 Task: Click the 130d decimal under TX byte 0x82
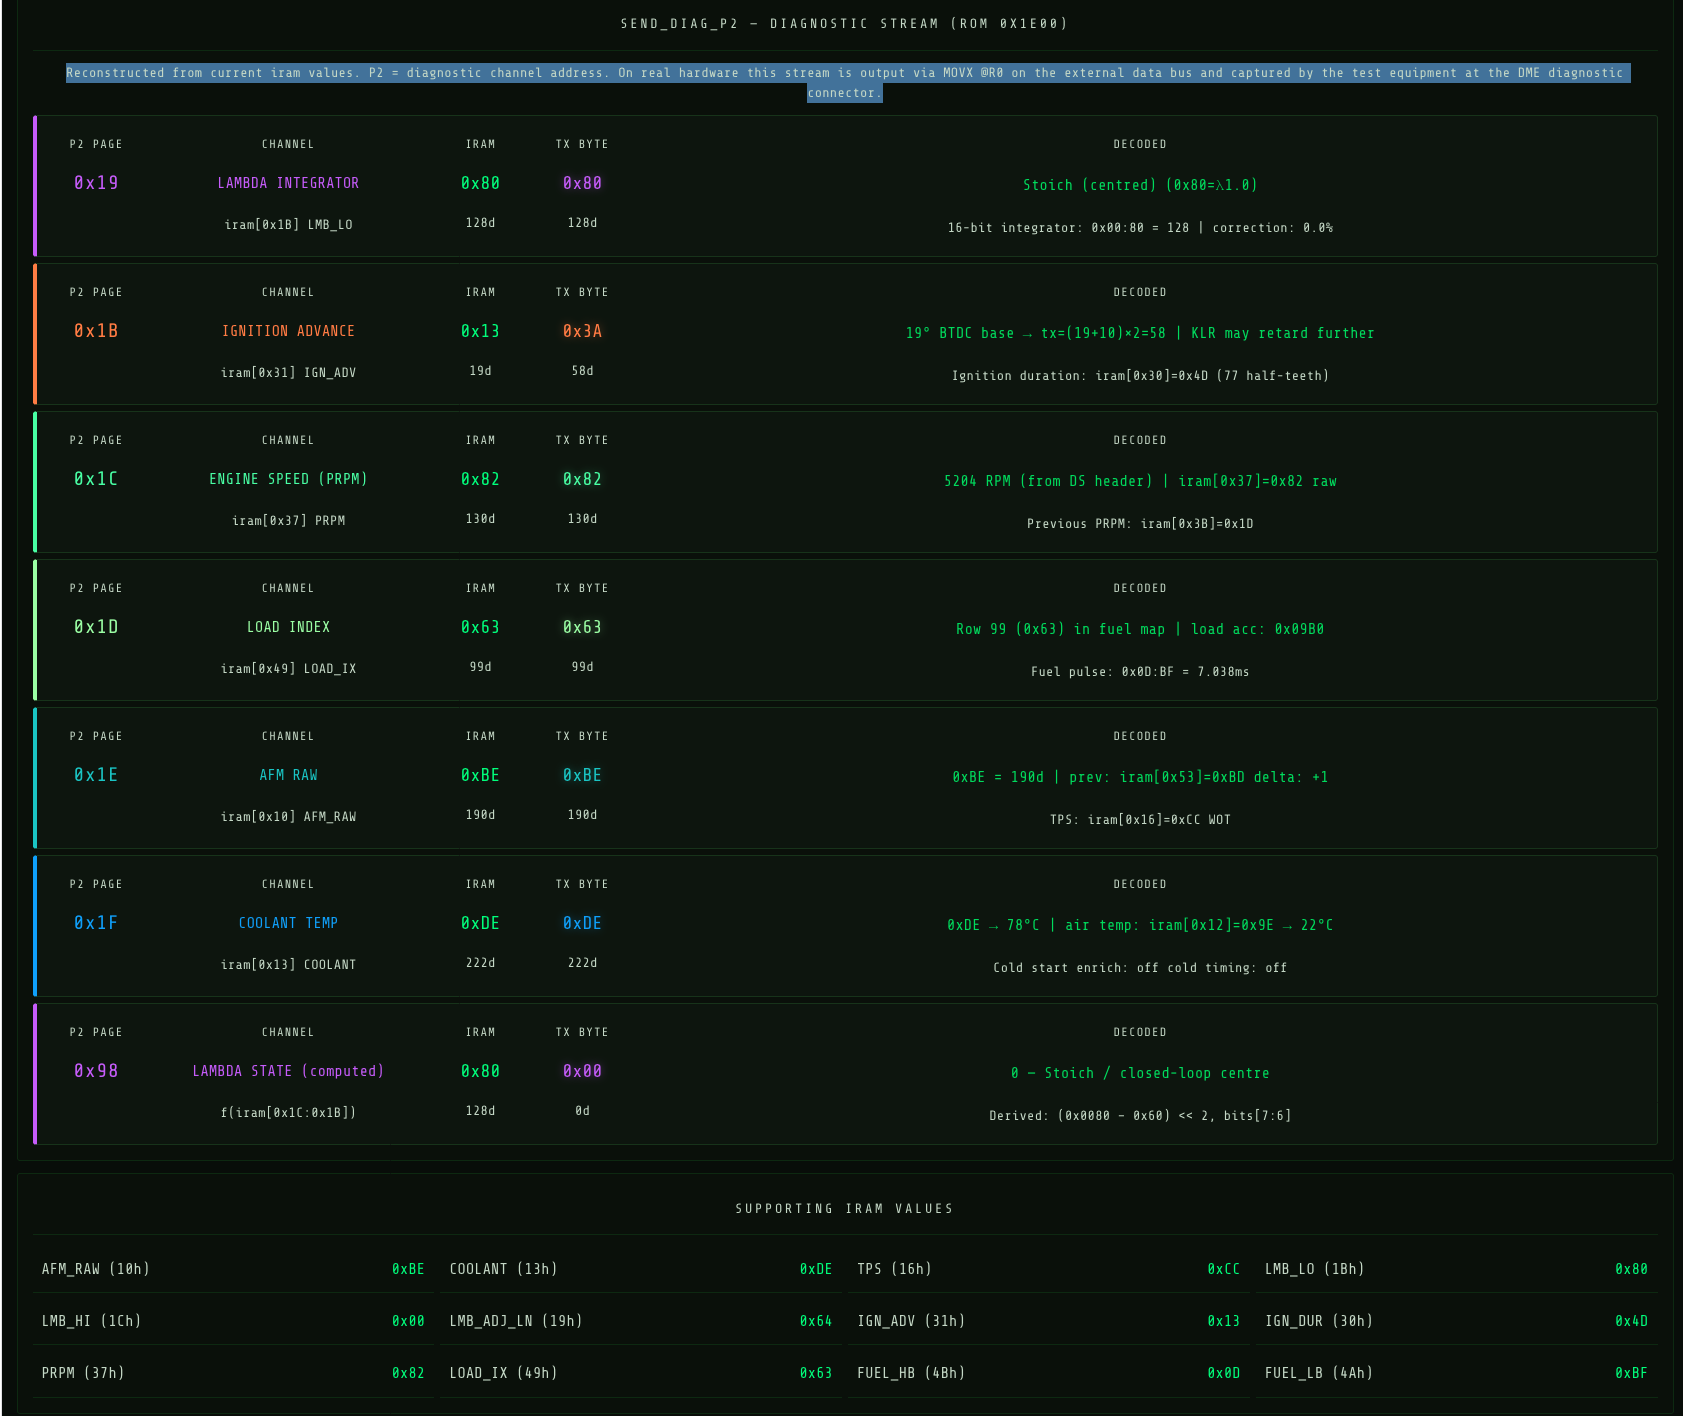(582, 519)
